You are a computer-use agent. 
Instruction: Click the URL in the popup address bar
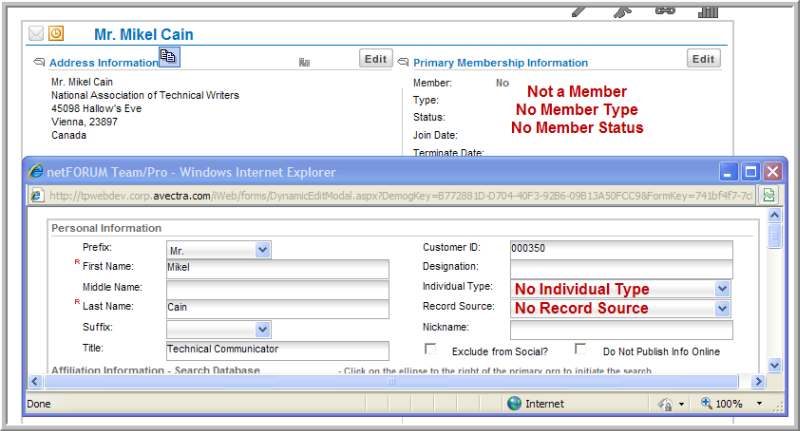click(401, 196)
